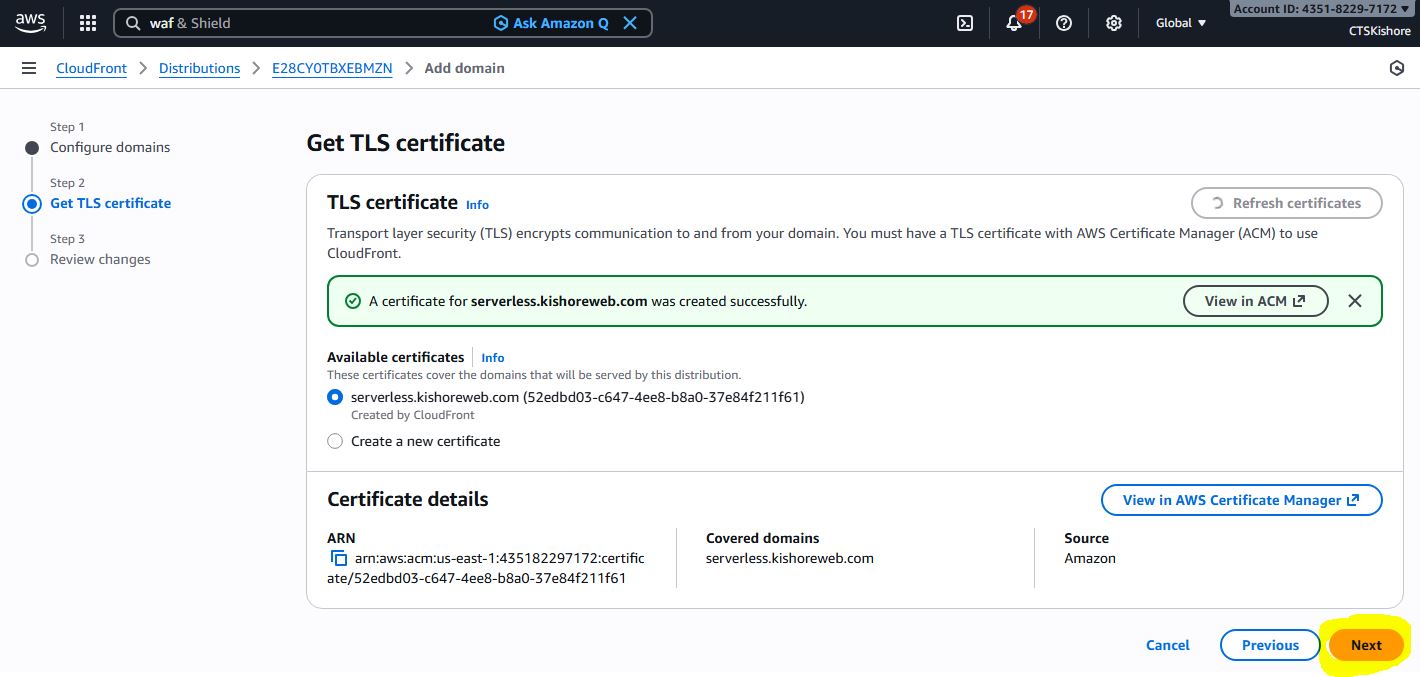The width and height of the screenshot is (1420, 677).
Task: Clear the search box text
Action: (630, 23)
